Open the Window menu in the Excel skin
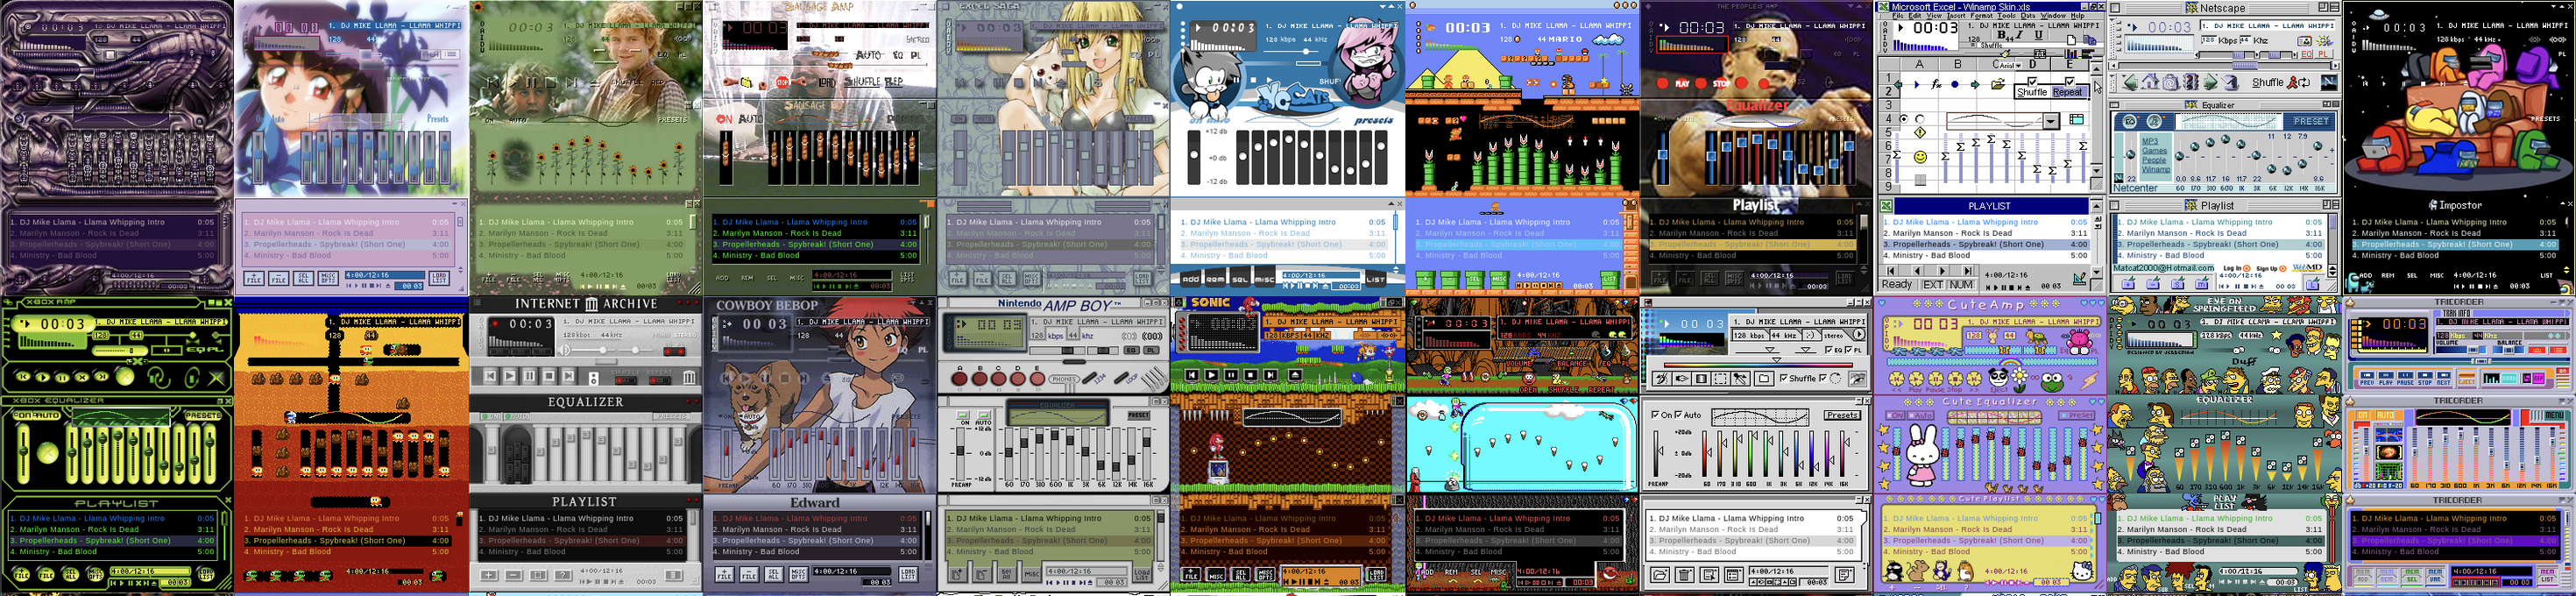The height and width of the screenshot is (596, 2576). click(x=2053, y=15)
